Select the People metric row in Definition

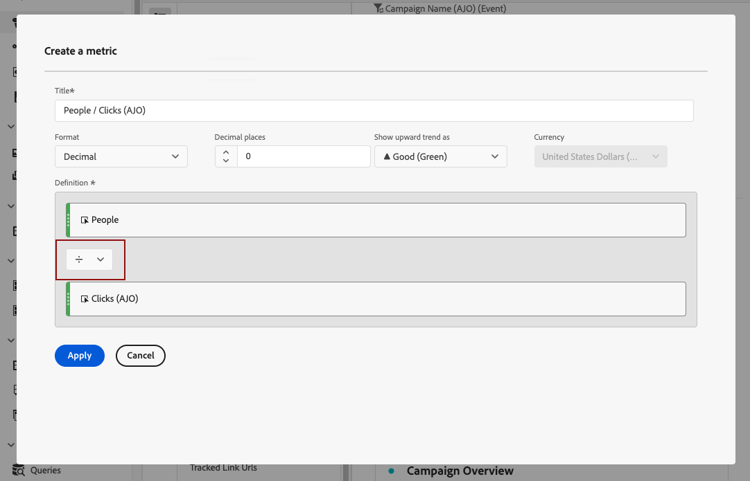[376, 220]
